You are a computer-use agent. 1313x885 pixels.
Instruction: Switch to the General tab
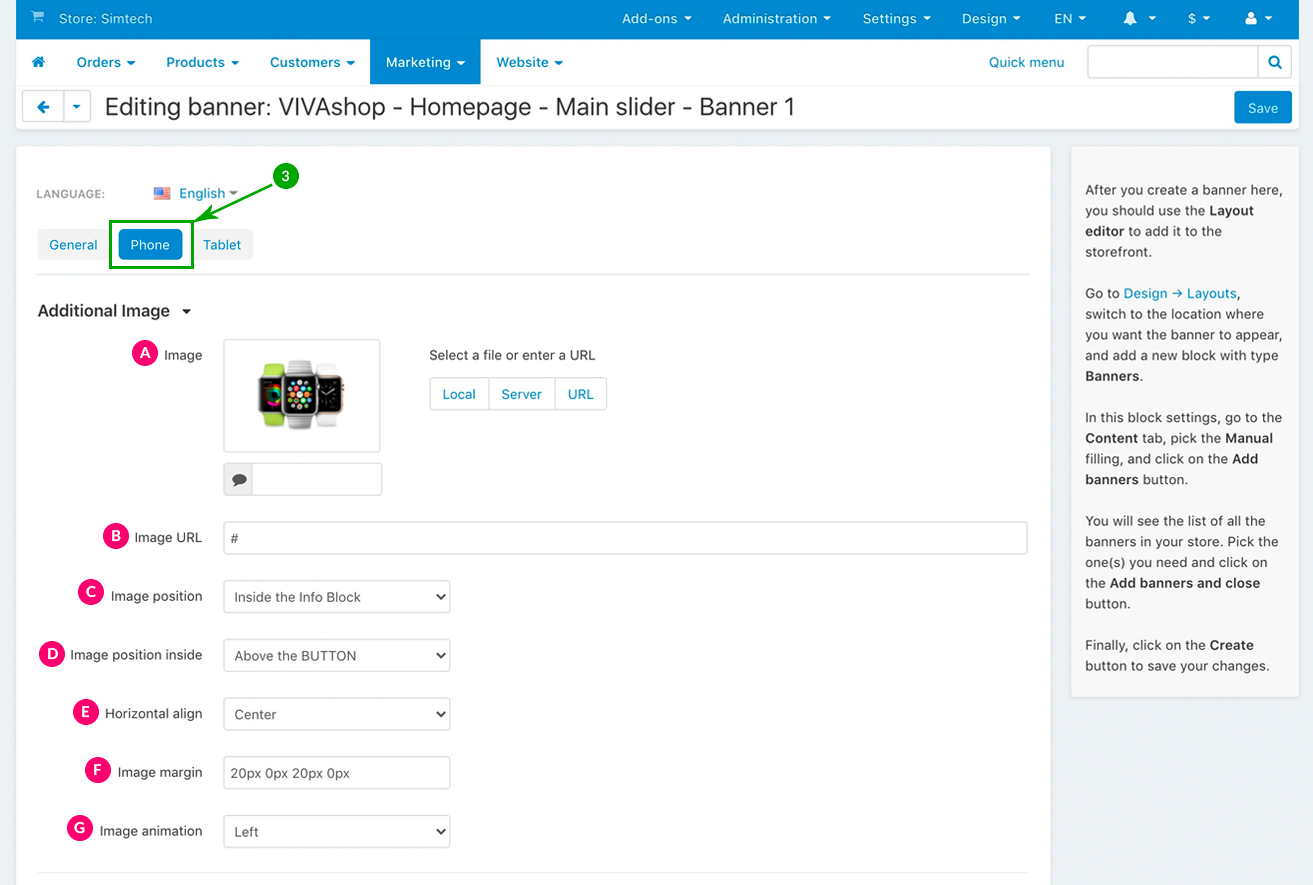73,245
